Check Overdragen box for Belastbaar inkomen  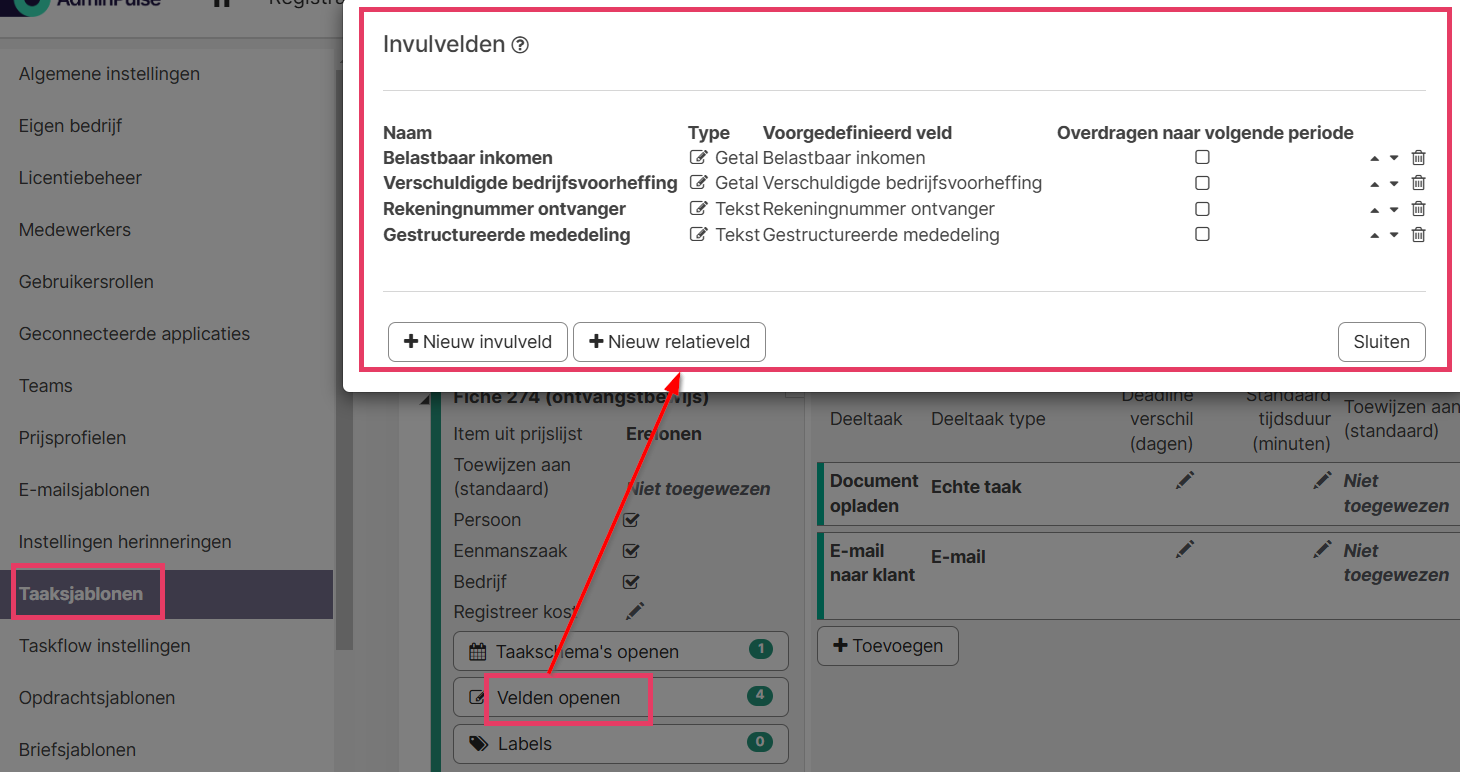(x=1202, y=158)
